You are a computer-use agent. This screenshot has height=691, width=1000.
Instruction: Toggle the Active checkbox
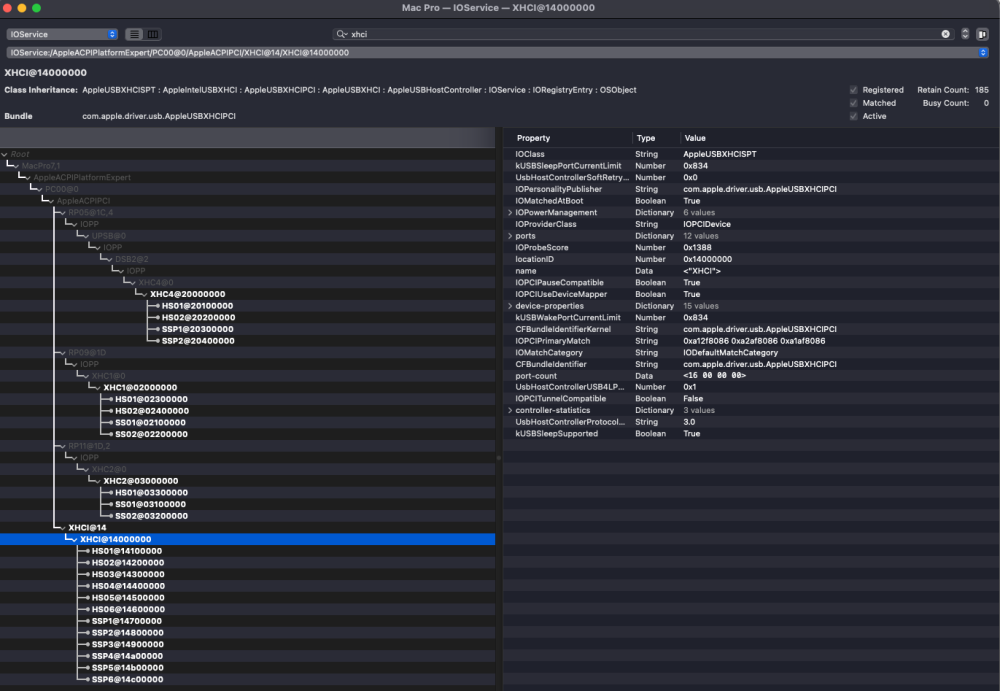tap(853, 116)
